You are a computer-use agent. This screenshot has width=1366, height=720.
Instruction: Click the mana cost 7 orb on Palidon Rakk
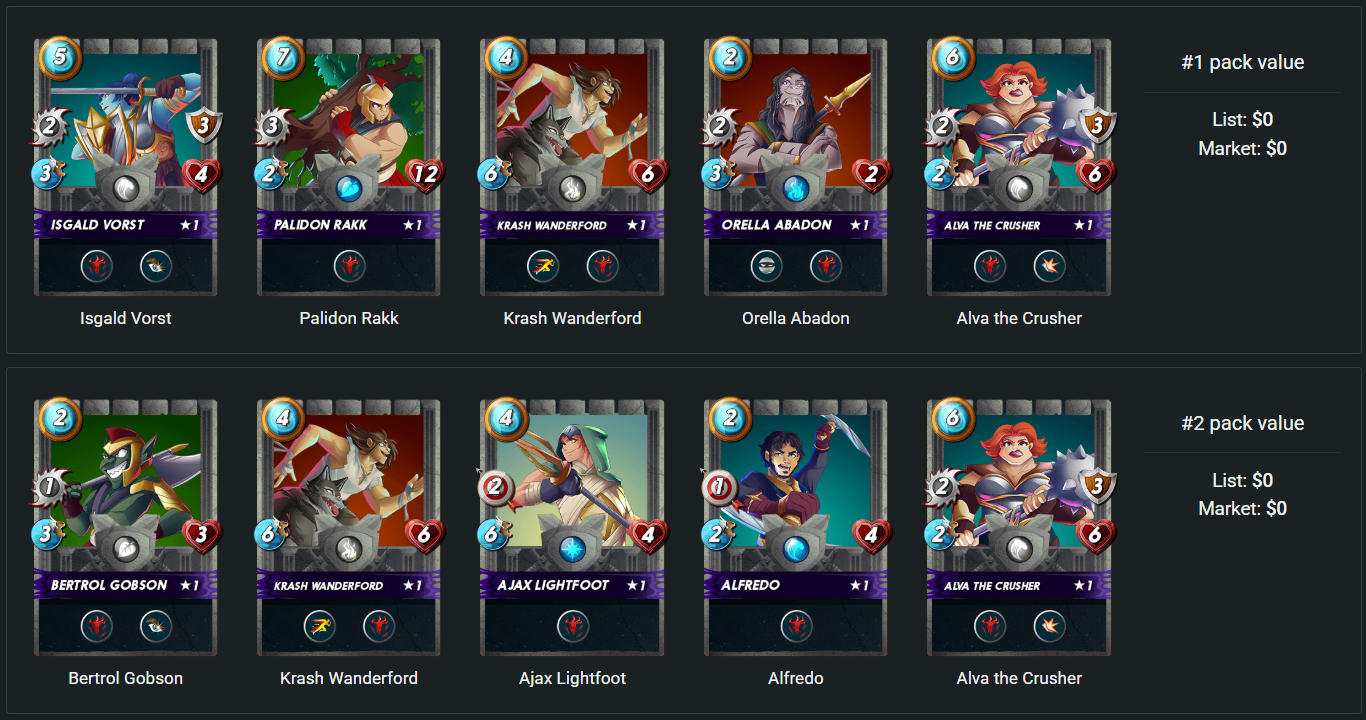coord(282,57)
